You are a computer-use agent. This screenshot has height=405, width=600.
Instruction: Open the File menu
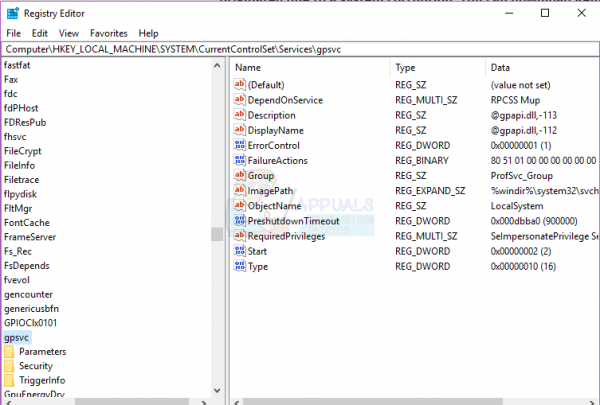13,34
